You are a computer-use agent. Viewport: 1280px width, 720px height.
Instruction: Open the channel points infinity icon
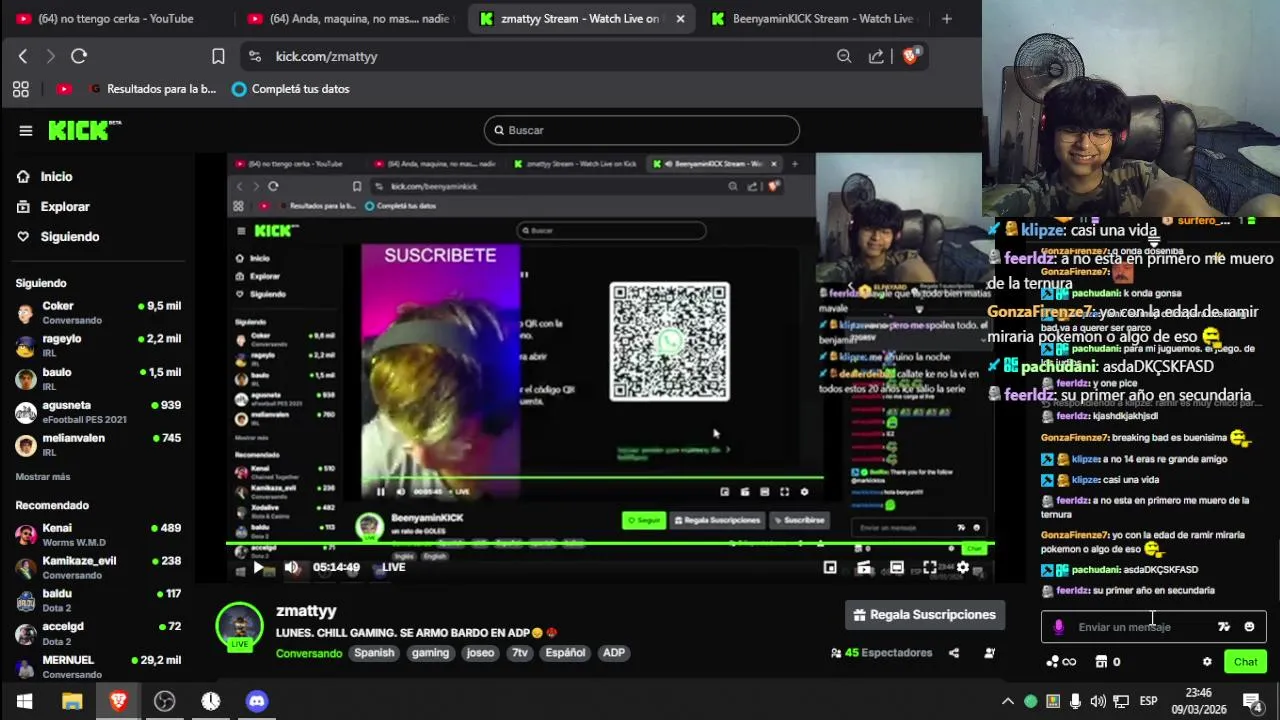1061,662
